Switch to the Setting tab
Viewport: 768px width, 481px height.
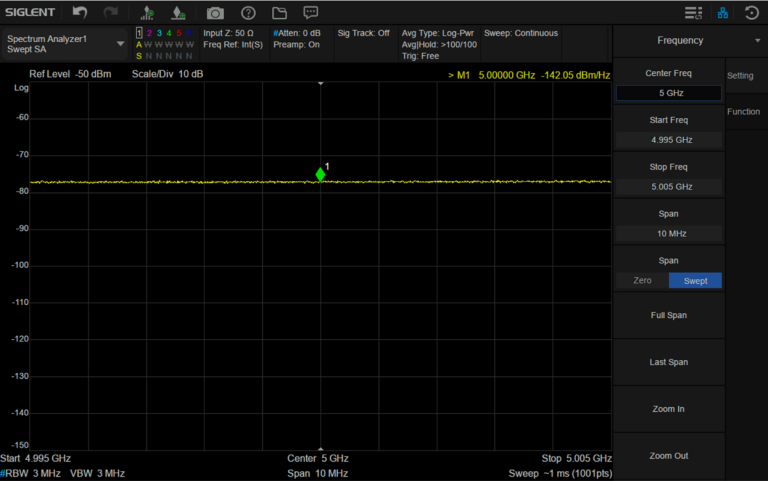[x=740, y=76]
